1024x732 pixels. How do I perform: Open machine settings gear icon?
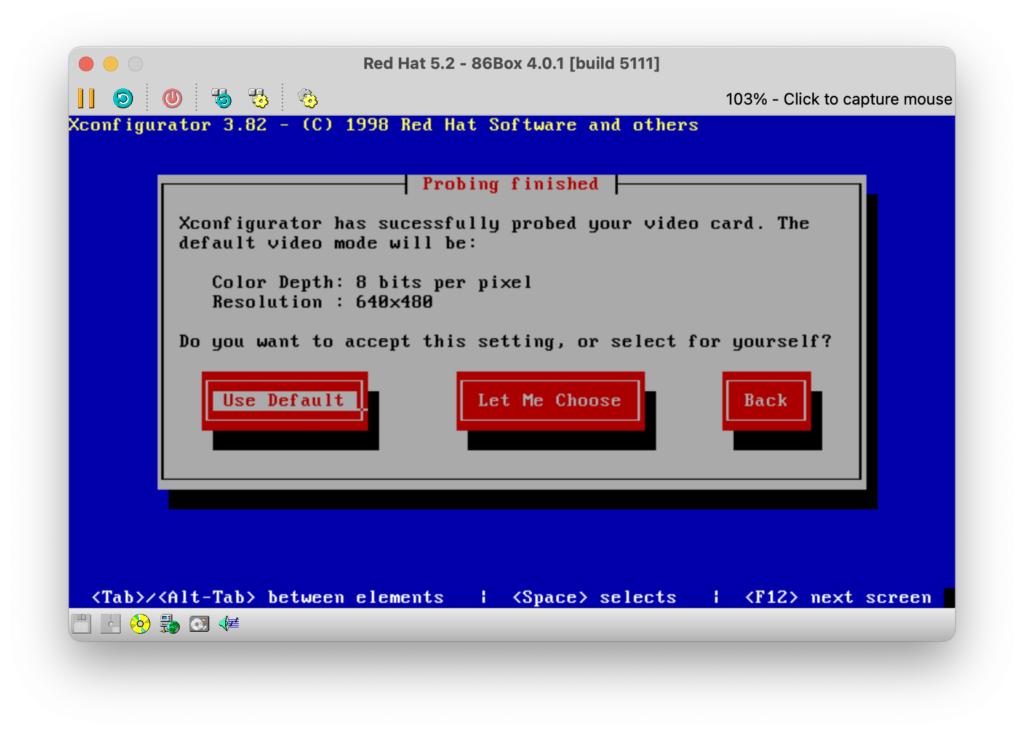tap(308, 99)
